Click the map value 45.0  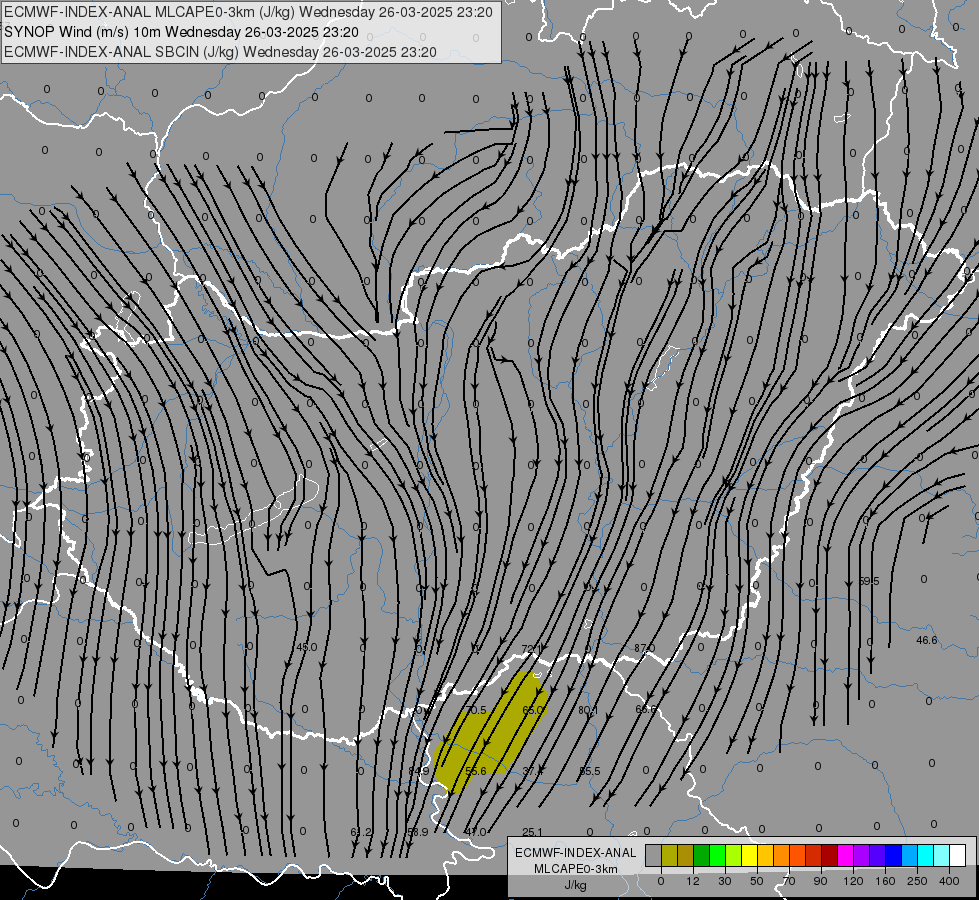[x=307, y=647]
